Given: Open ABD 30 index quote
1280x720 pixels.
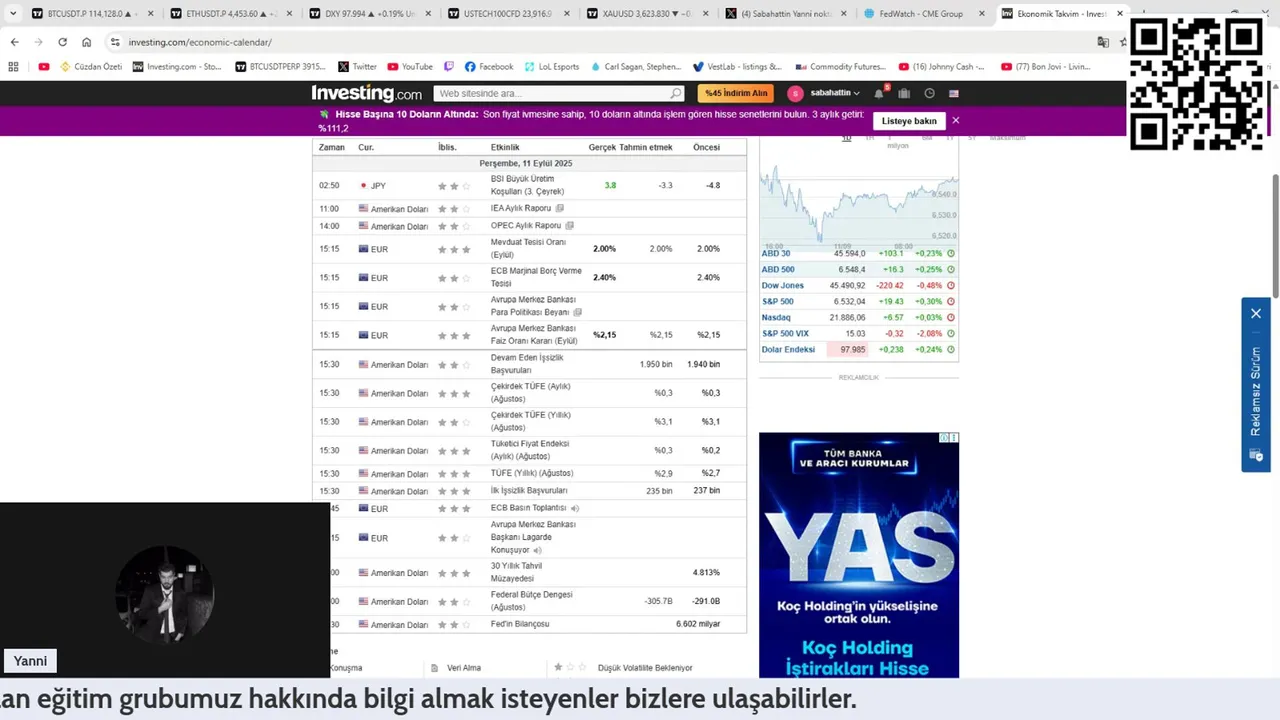Looking at the screenshot, I should (776, 253).
